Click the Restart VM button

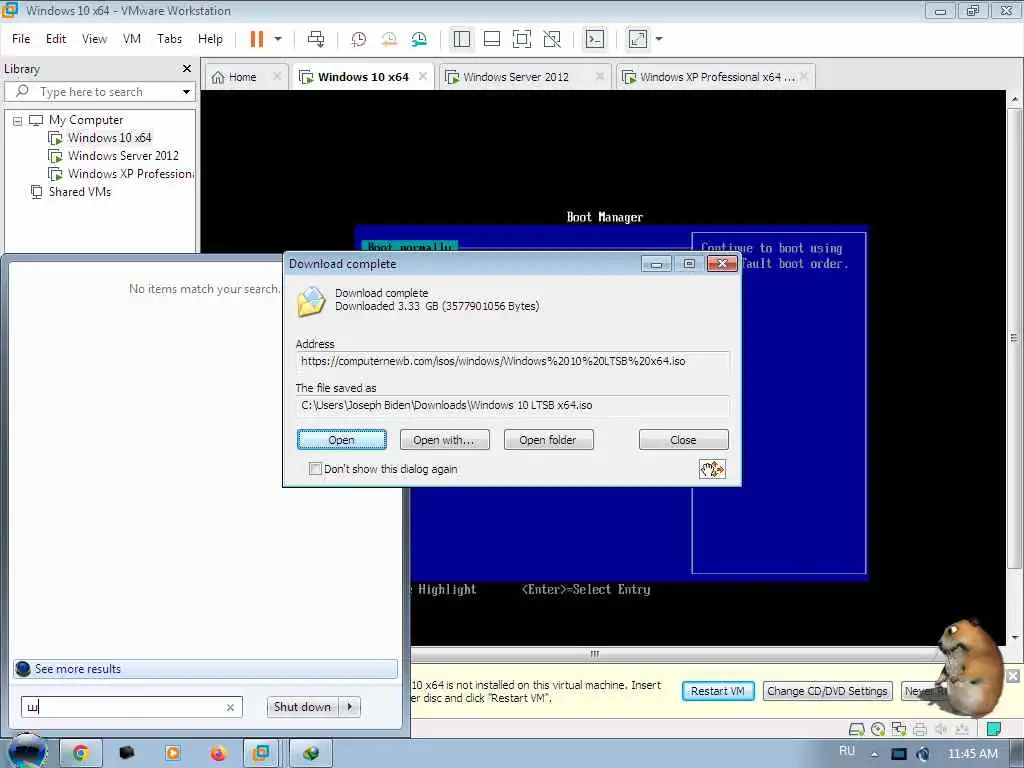718,691
